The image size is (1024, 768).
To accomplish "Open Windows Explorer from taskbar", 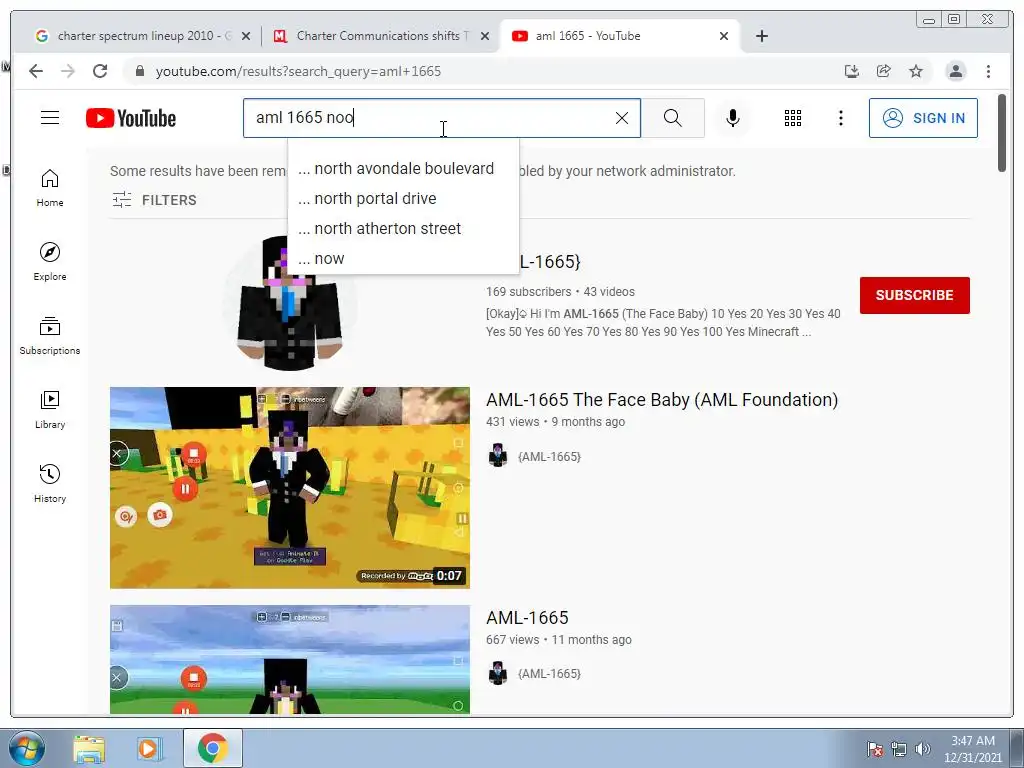I will point(89,748).
